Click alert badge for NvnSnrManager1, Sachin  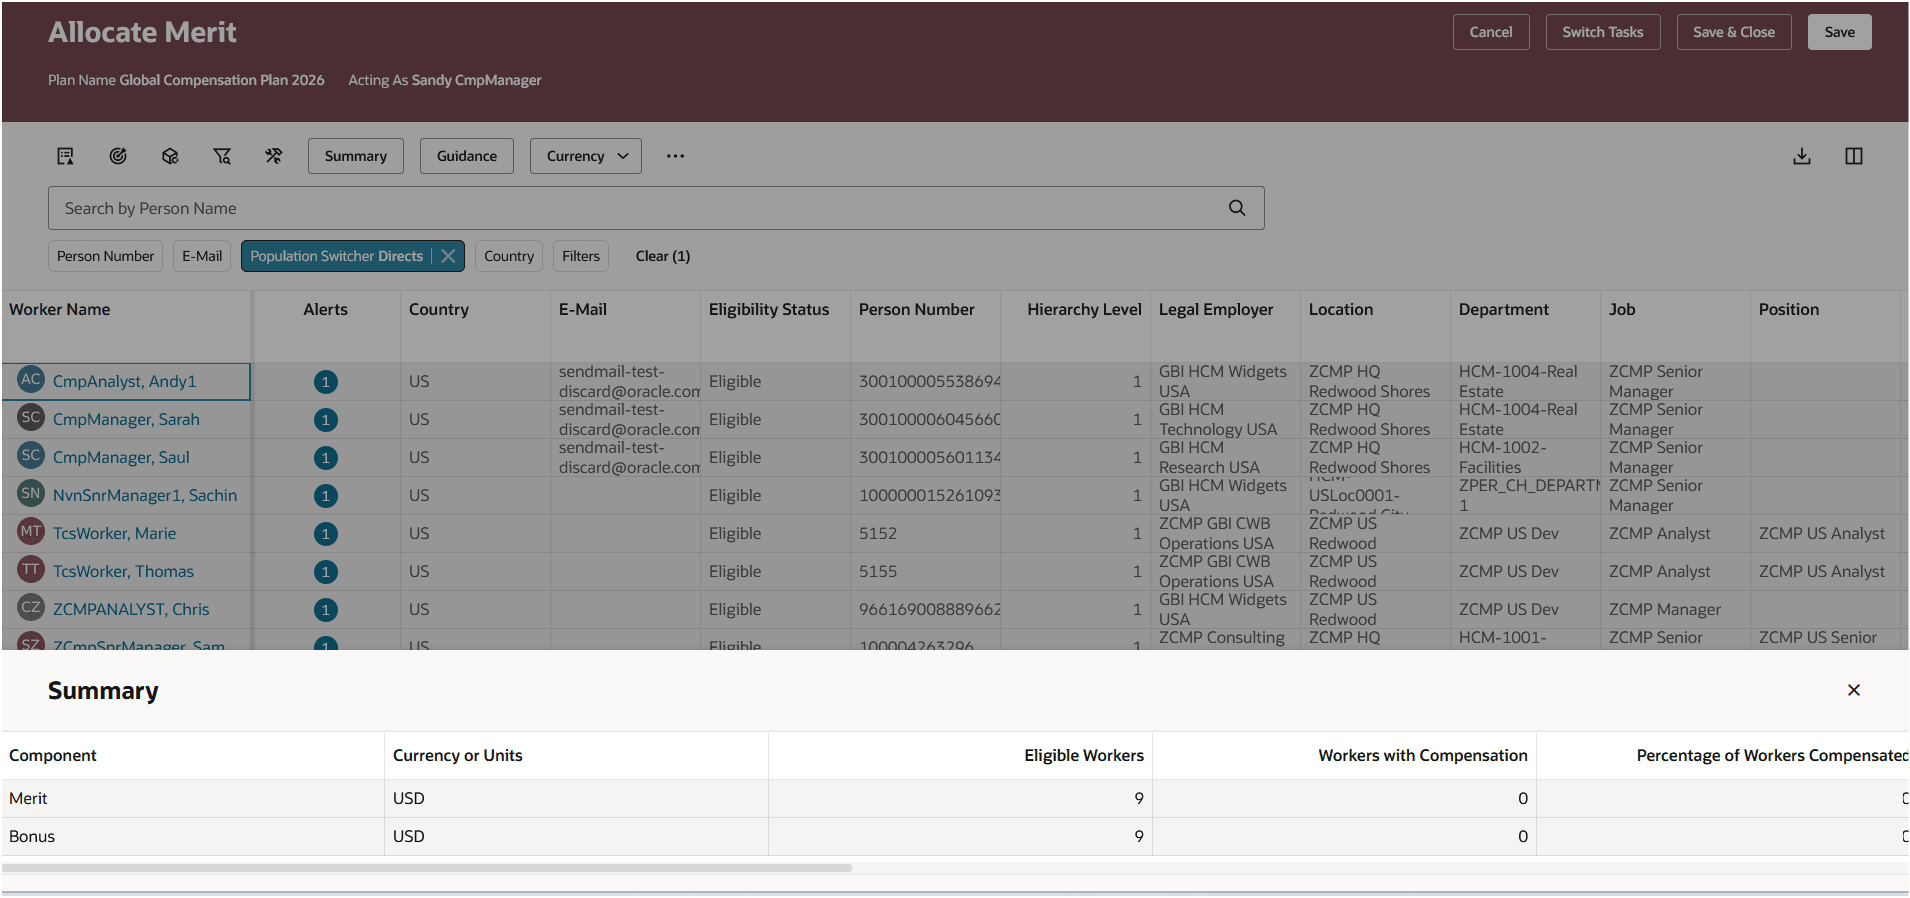(326, 496)
